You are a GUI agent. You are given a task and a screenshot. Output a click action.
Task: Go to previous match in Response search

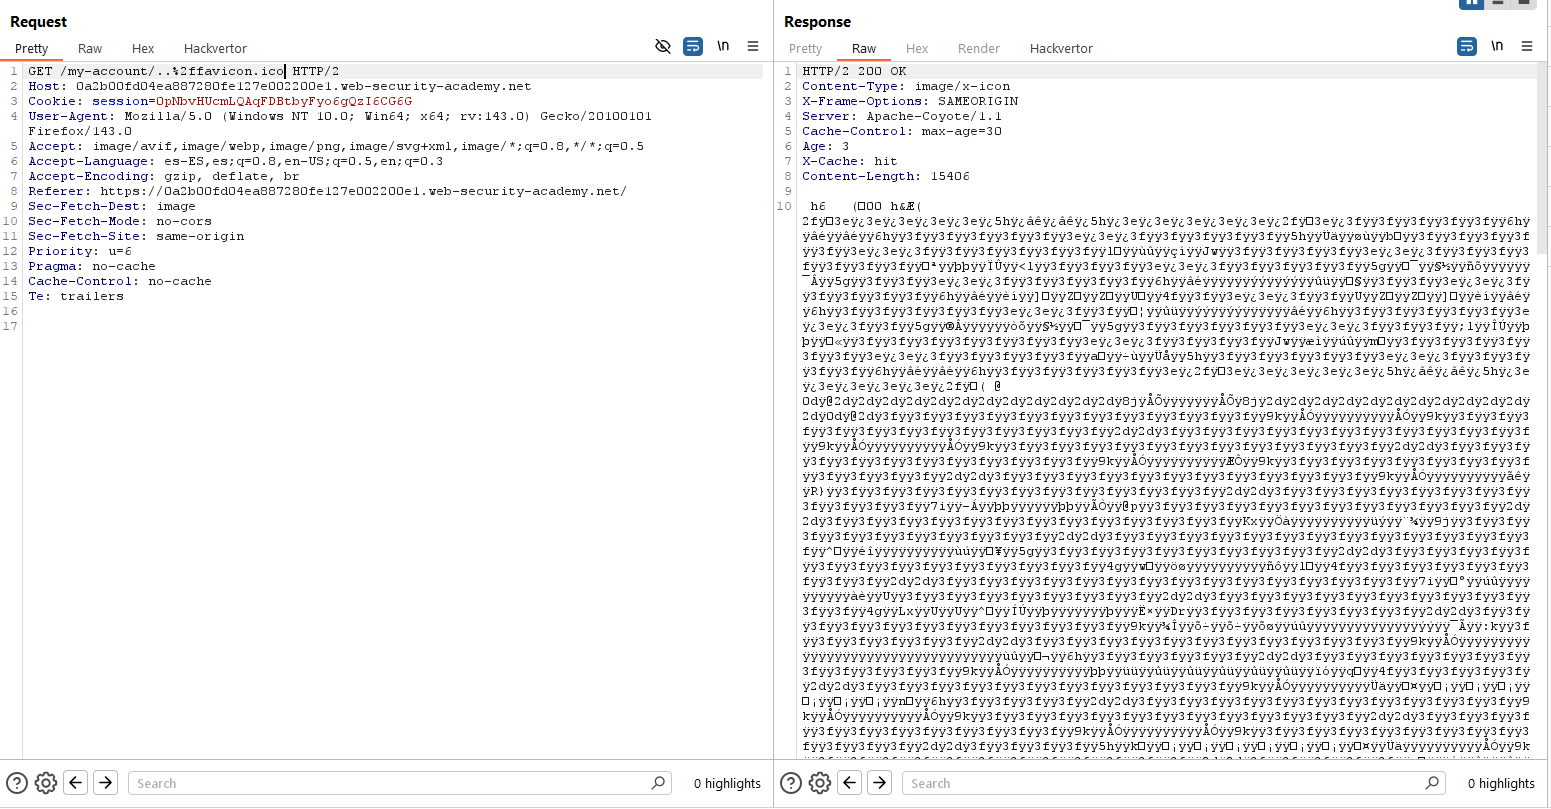850,783
